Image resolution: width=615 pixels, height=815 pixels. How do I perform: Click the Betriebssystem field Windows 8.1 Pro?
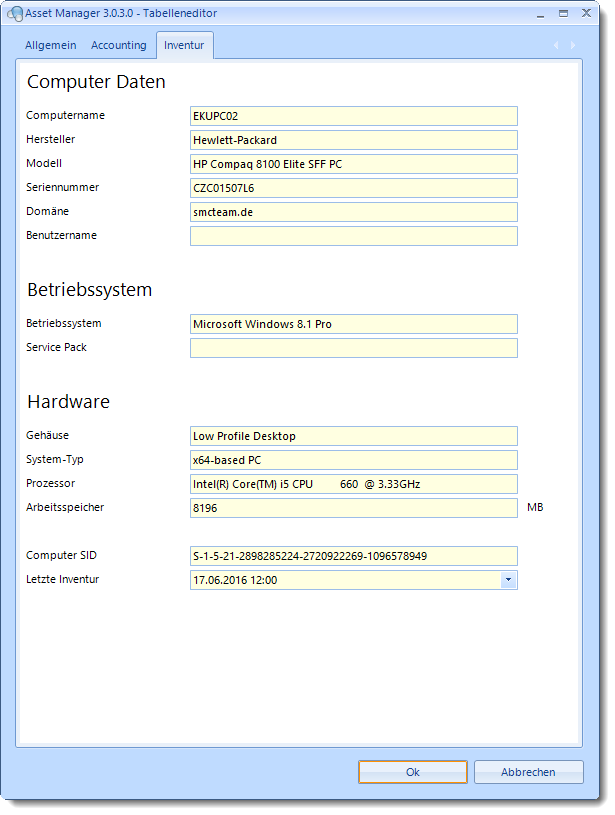[x=354, y=324]
